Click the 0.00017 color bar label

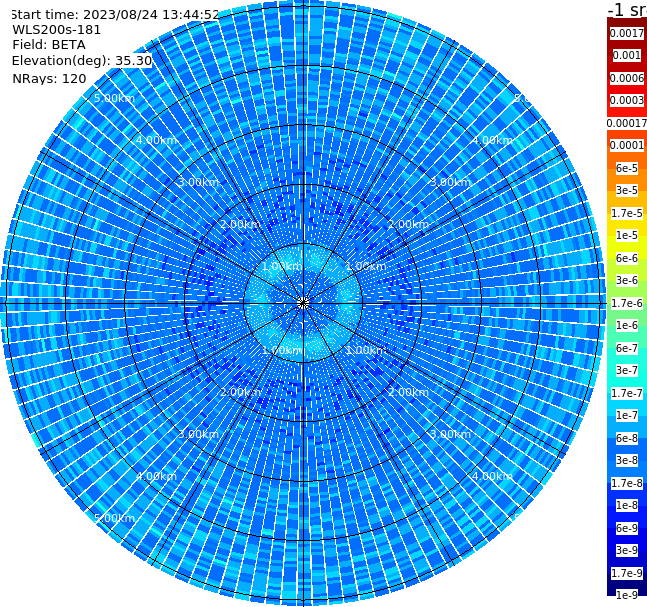(x=627, y=123)
